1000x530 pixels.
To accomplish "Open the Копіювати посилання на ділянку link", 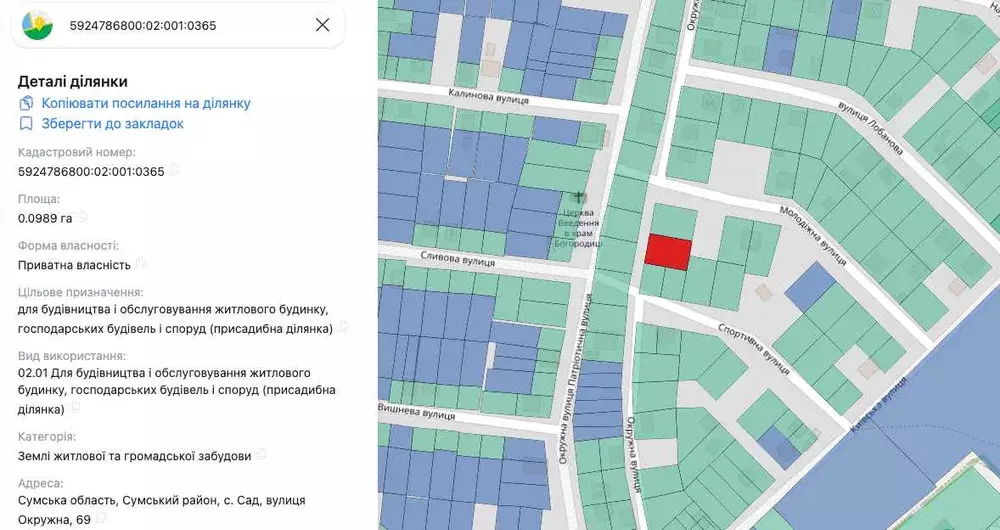I will coord(145,103).
